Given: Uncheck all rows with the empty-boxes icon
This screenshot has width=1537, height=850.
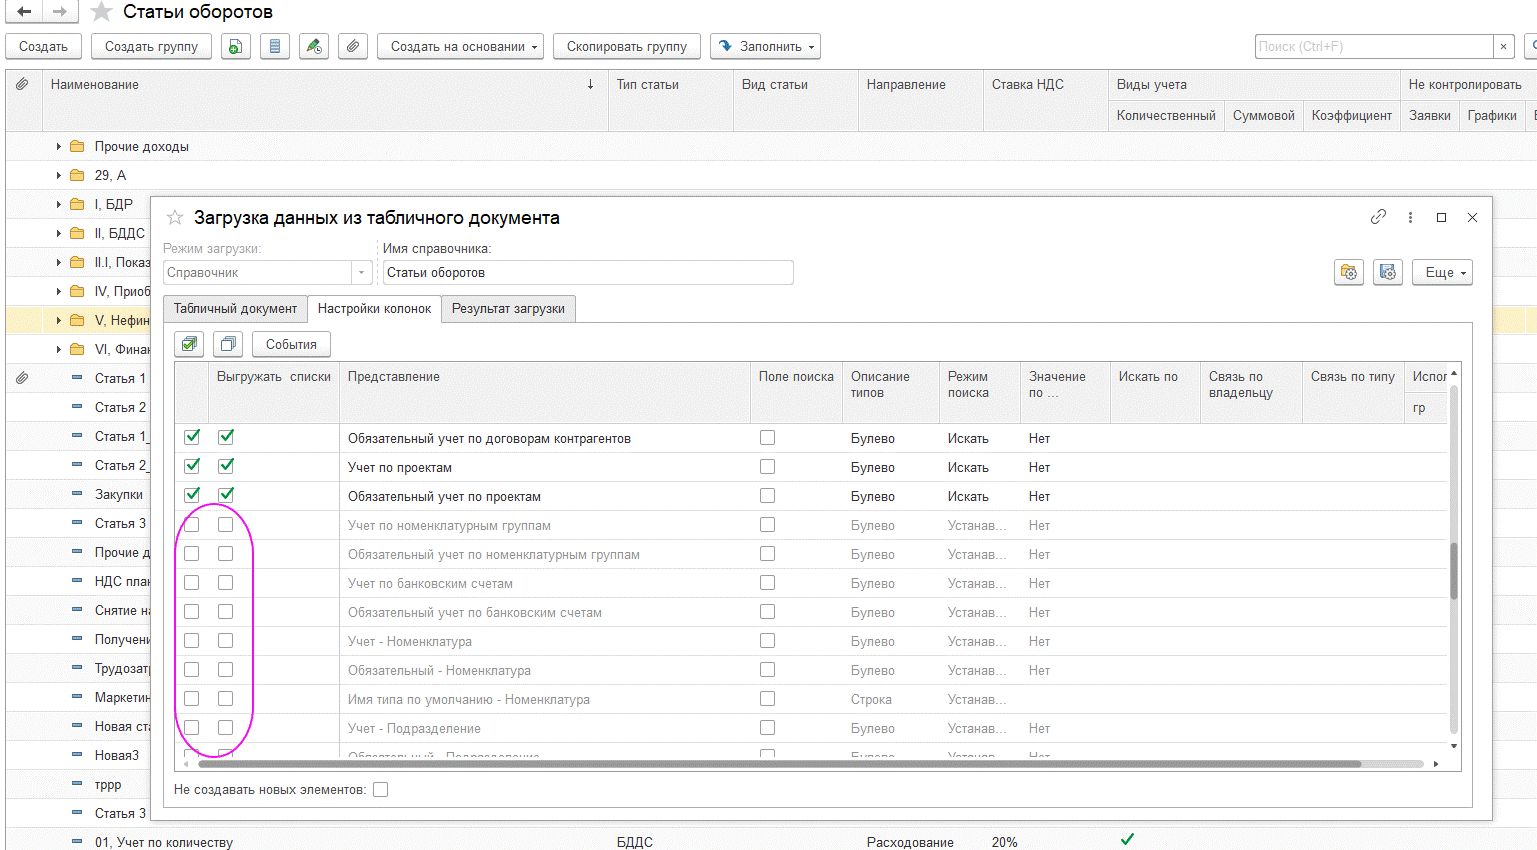Looking at the screenshot, I should coord(228,344).
